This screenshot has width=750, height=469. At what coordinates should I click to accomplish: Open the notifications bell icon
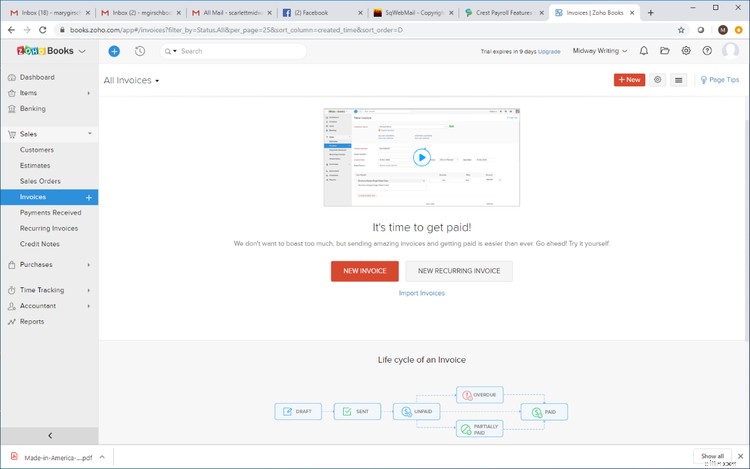coord(644,51)
